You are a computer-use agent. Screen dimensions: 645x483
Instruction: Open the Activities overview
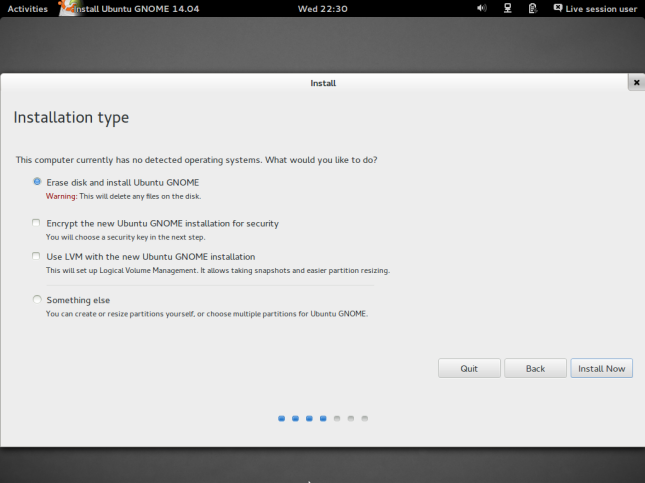click(27, 8)
